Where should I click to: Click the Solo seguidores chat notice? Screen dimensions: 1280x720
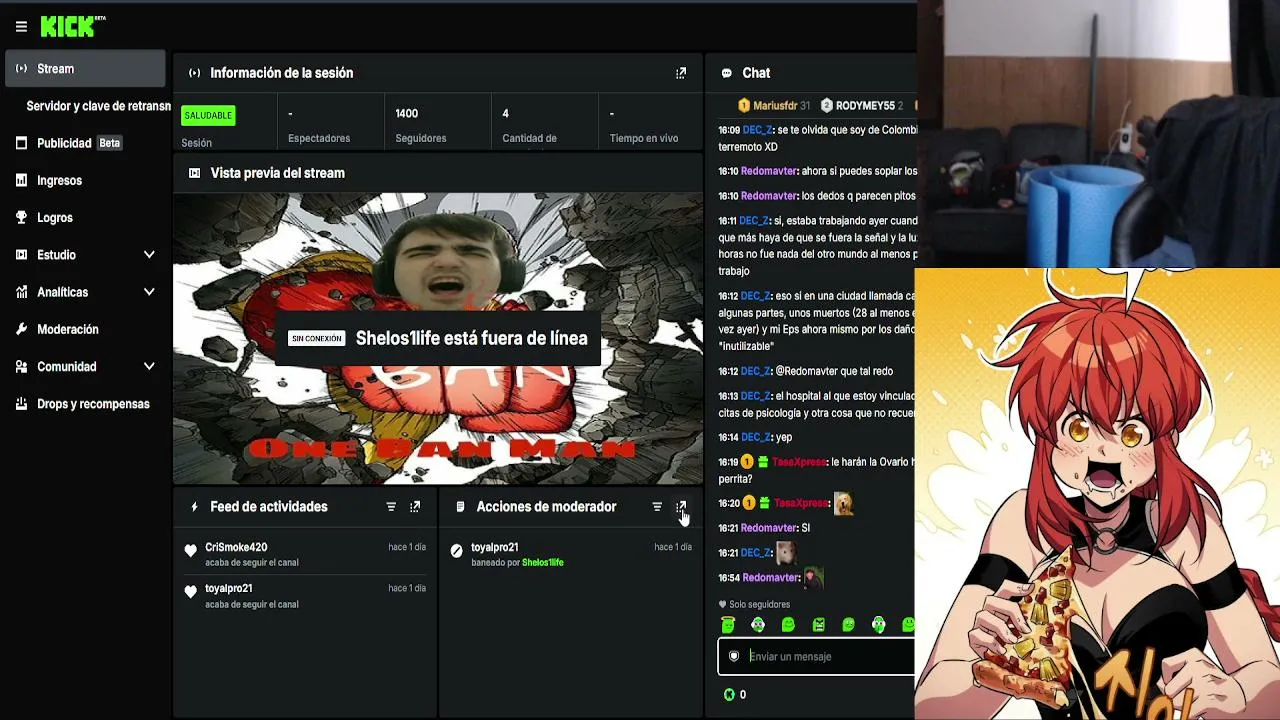[x=754, y=604]
